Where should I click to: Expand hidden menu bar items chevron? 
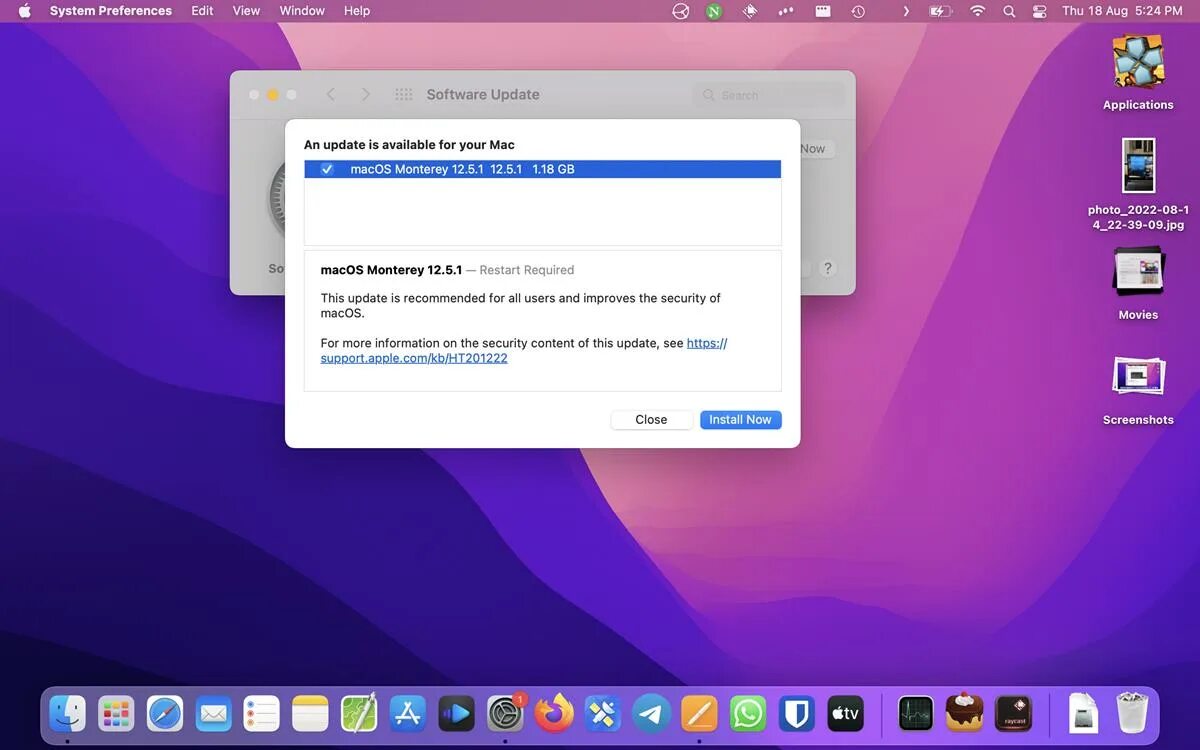click(906, 11)
